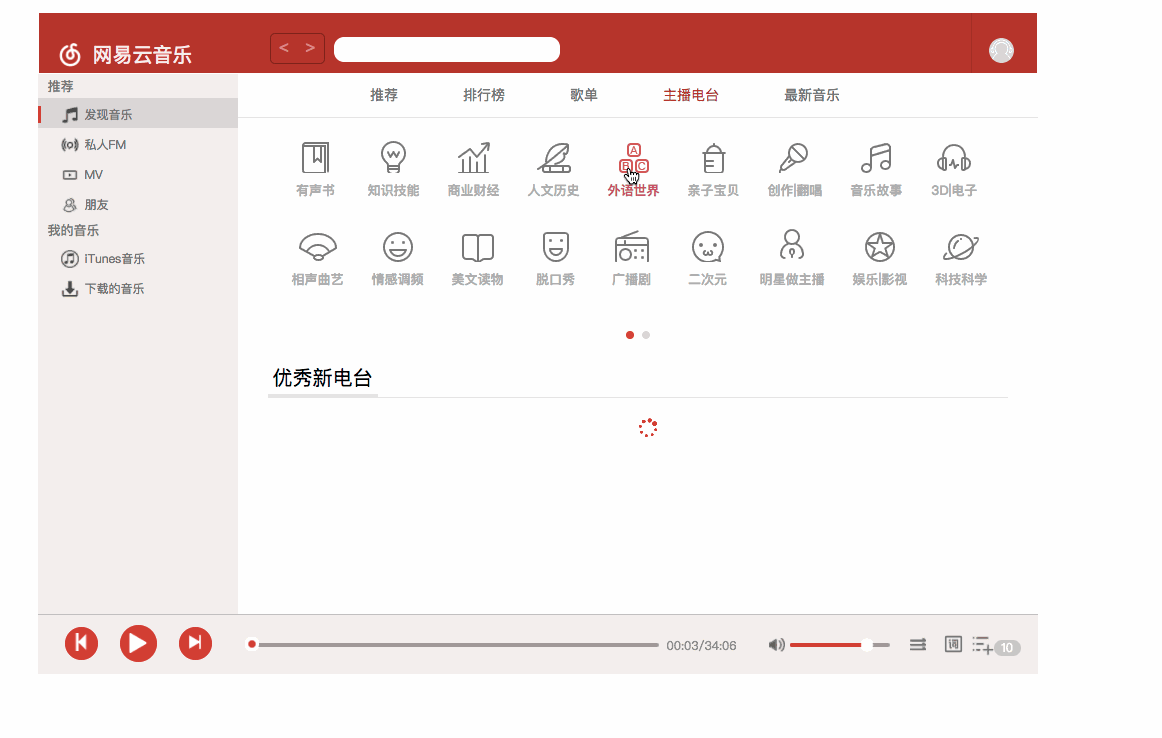Open the 科技科学 planet category
The width and height of the screenshot is (1162, 738).
[x=960, y=247]
